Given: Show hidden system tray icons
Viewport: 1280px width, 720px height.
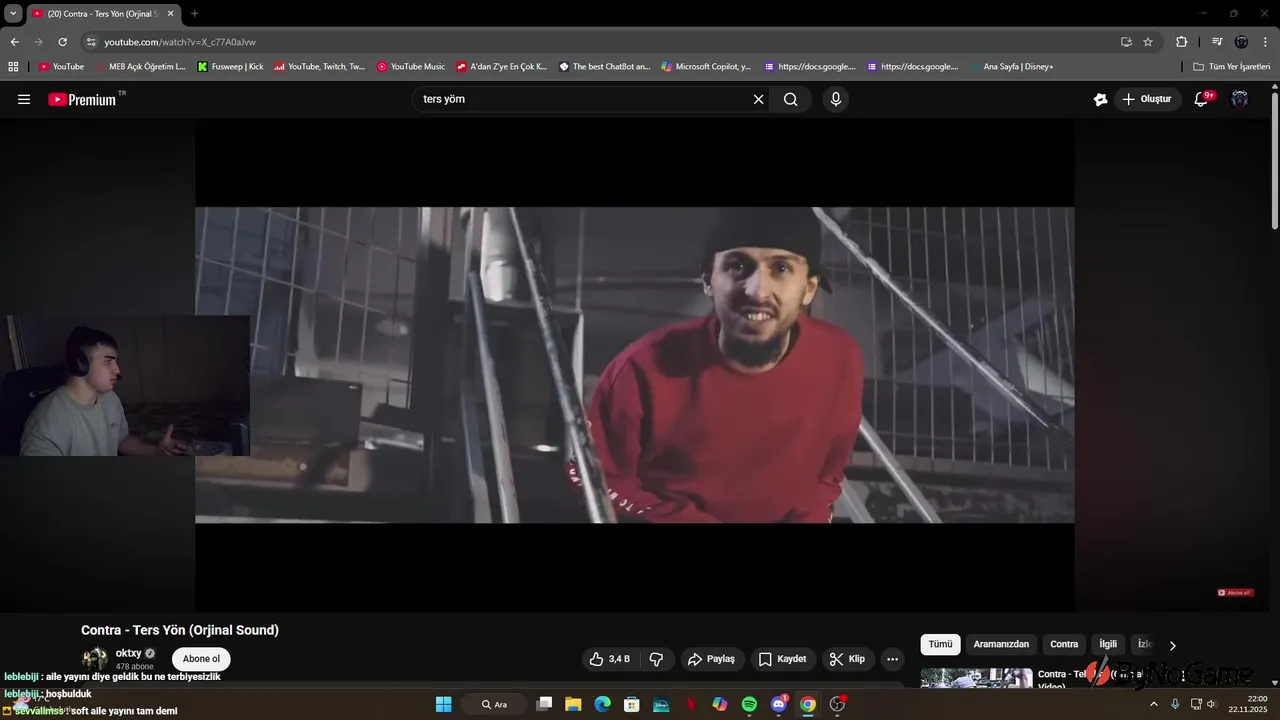Looking at the screenshot, I should tap(1153, 704).
